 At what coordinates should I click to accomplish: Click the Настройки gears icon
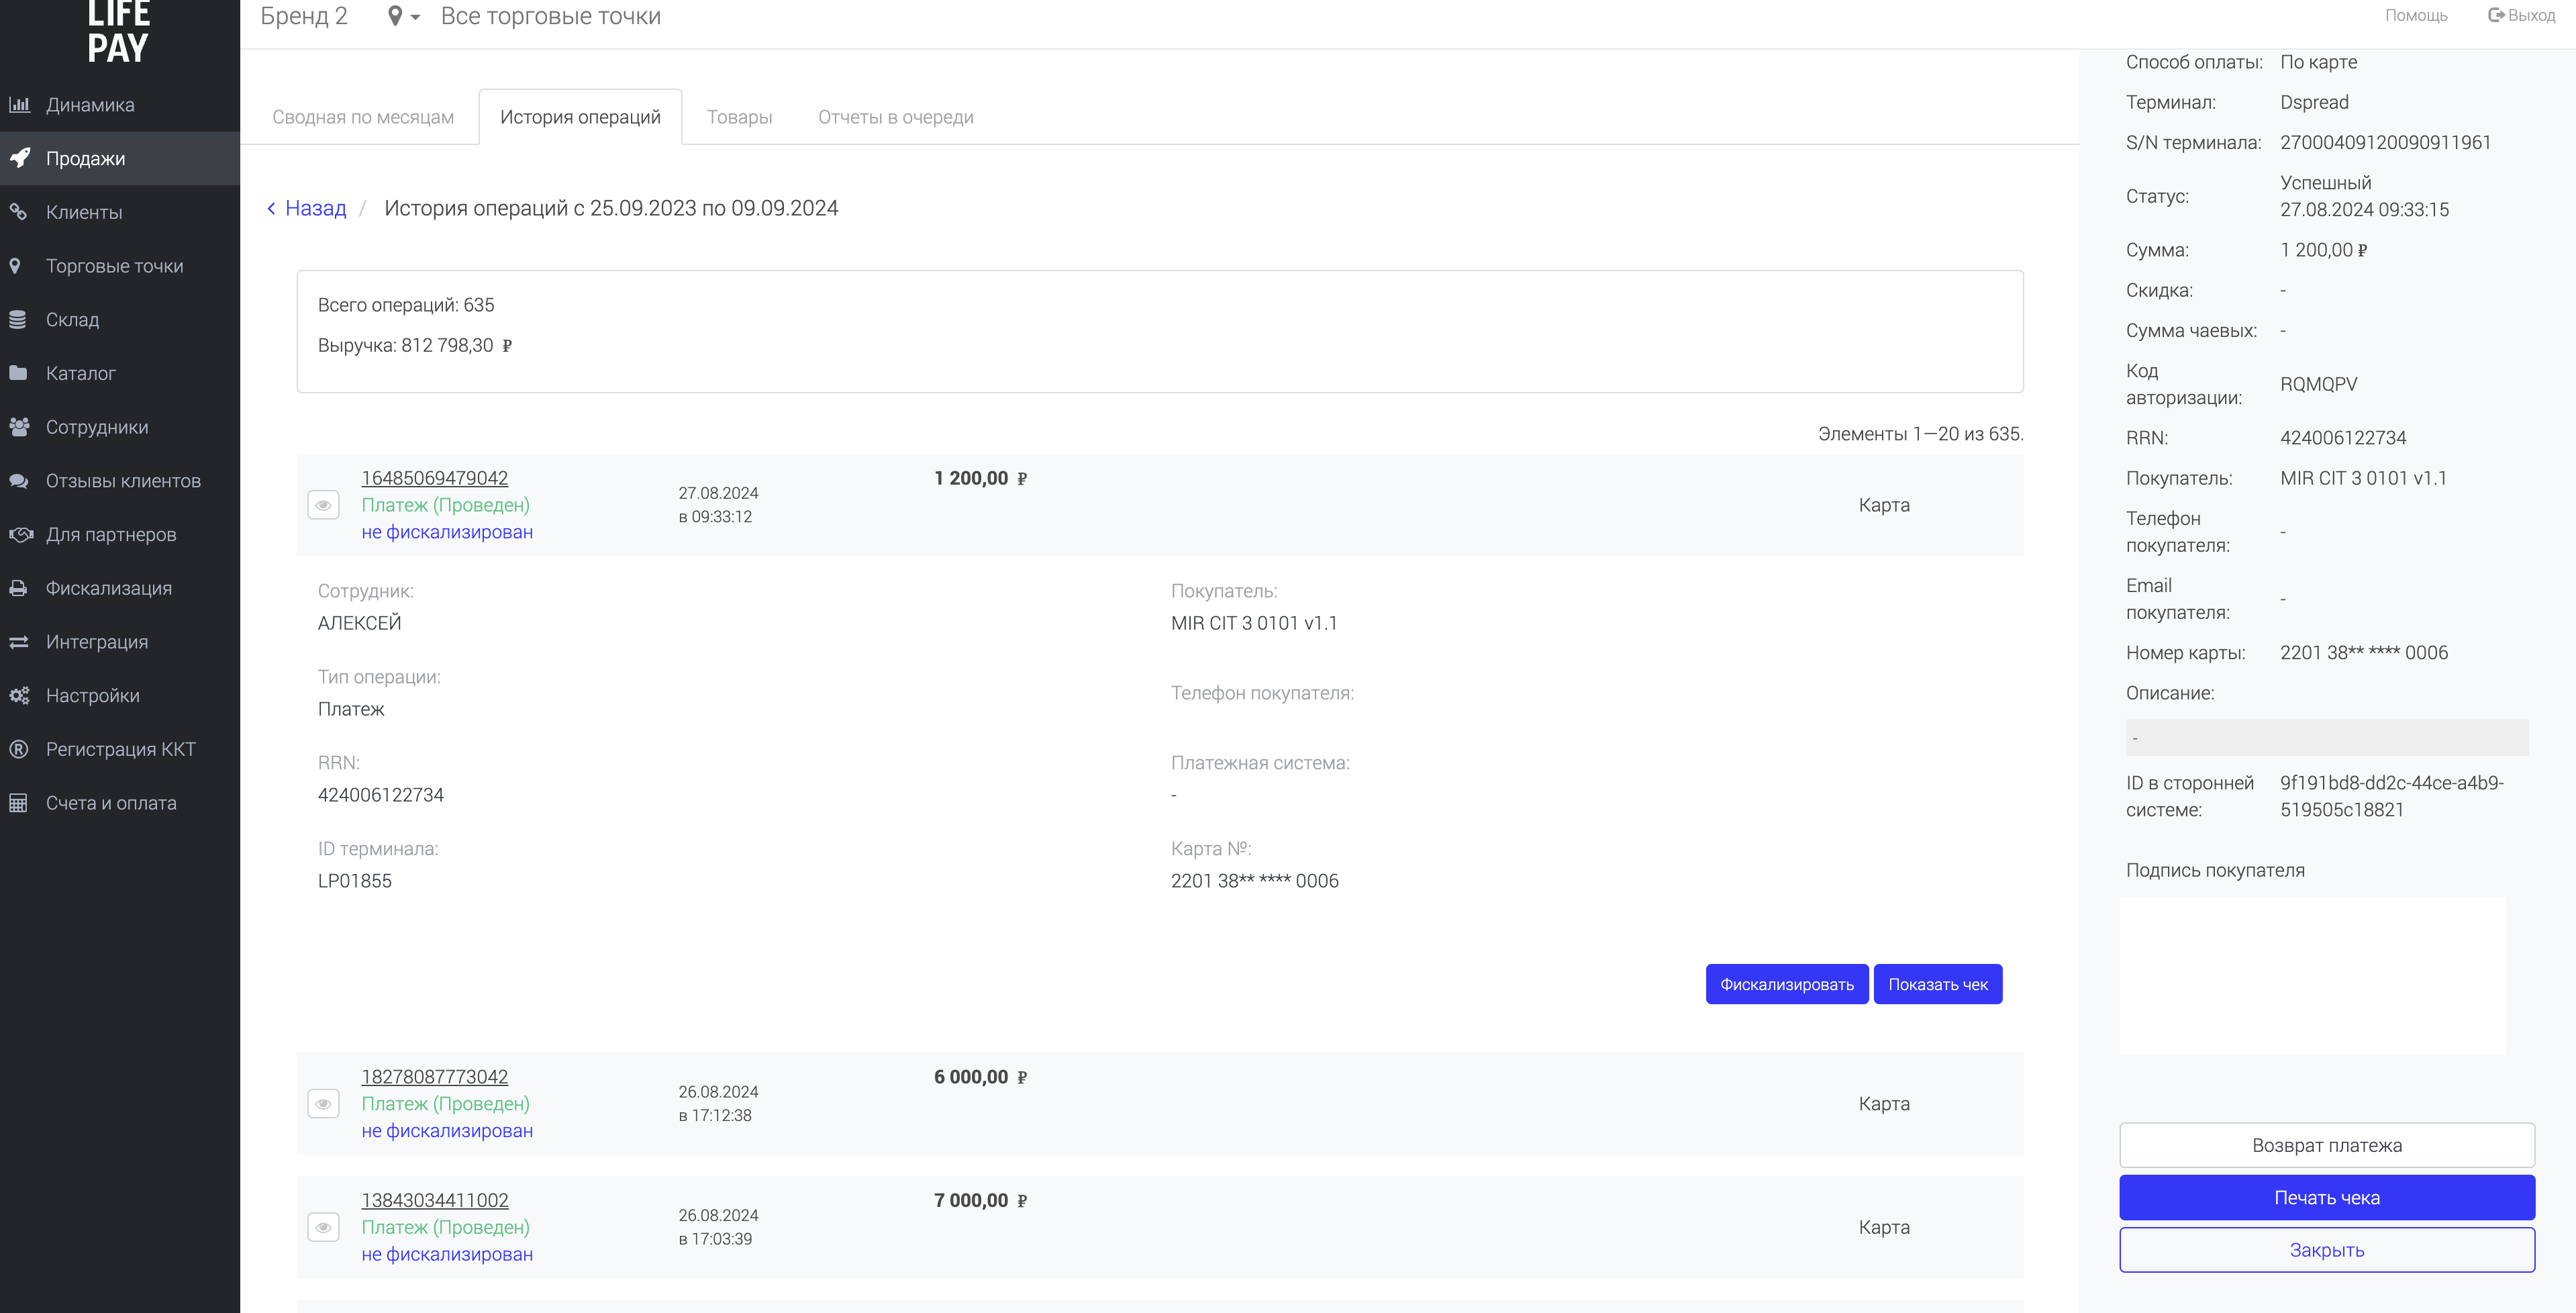coord(19,695)
